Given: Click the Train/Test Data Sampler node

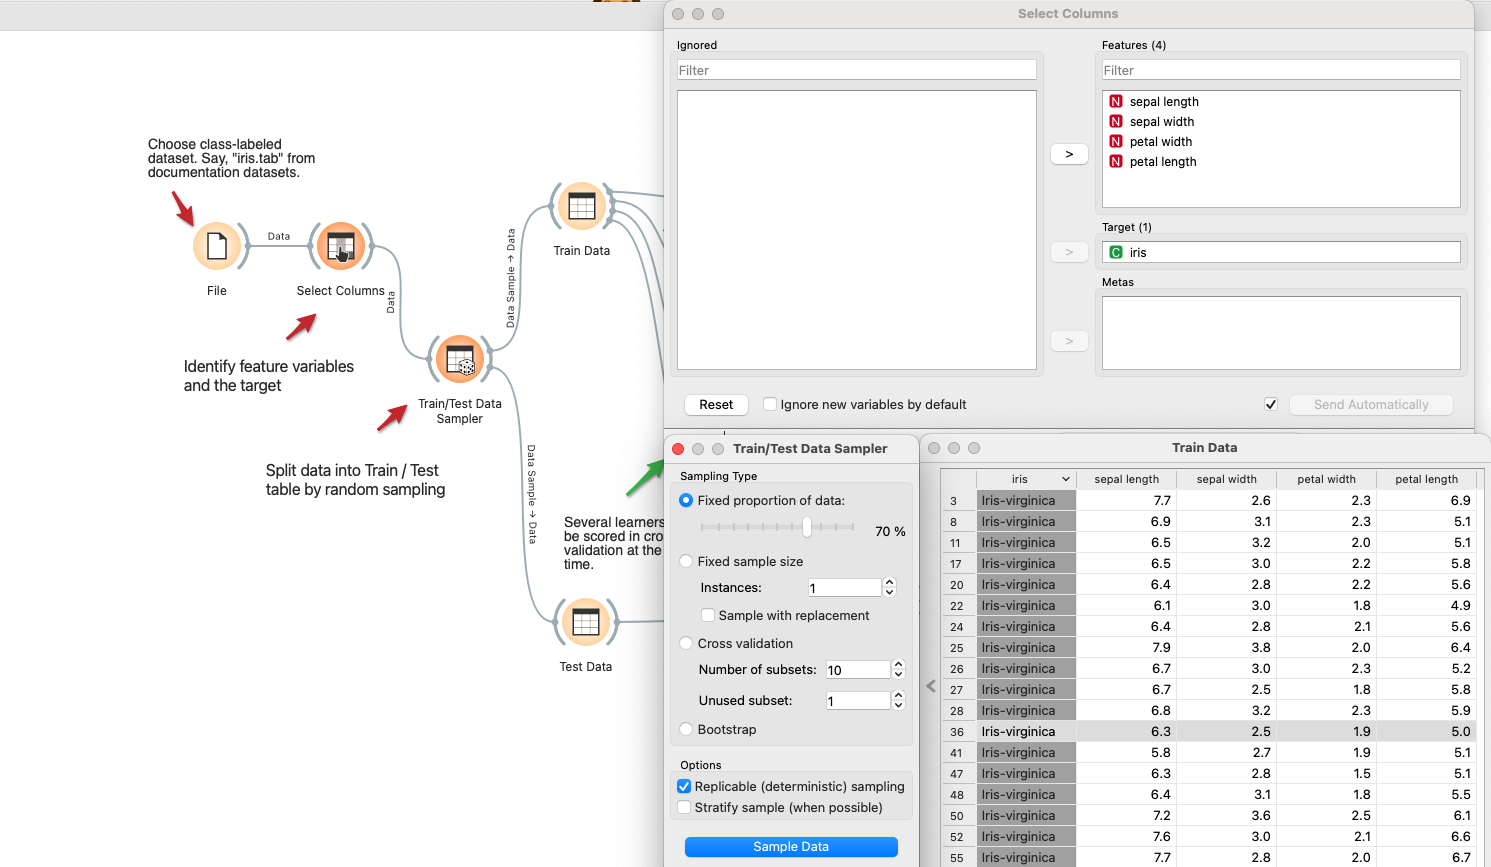Looking at the screenshot, I should (x=460, y=360).
